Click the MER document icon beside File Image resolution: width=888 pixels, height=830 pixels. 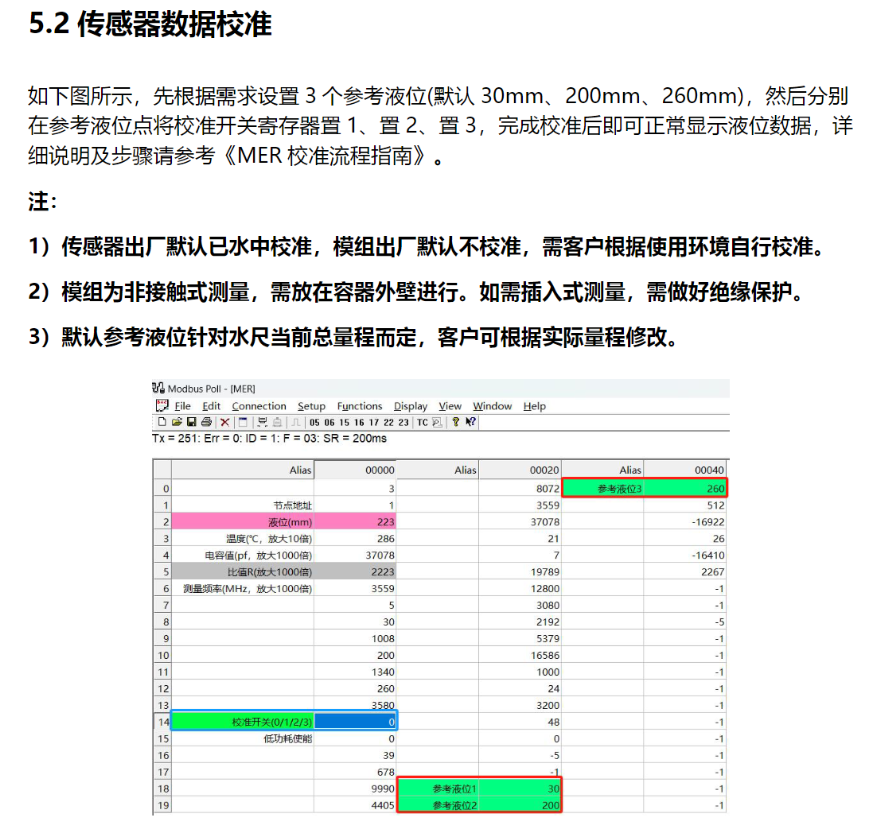click(163, 405)
